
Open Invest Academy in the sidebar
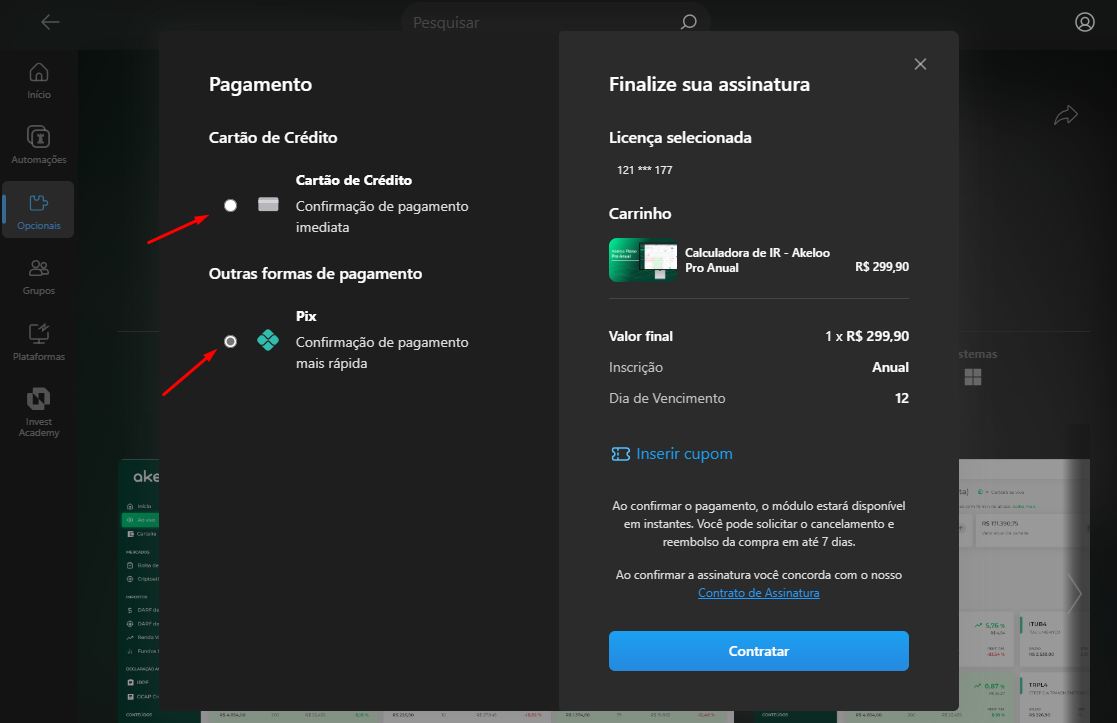point(39,412)
